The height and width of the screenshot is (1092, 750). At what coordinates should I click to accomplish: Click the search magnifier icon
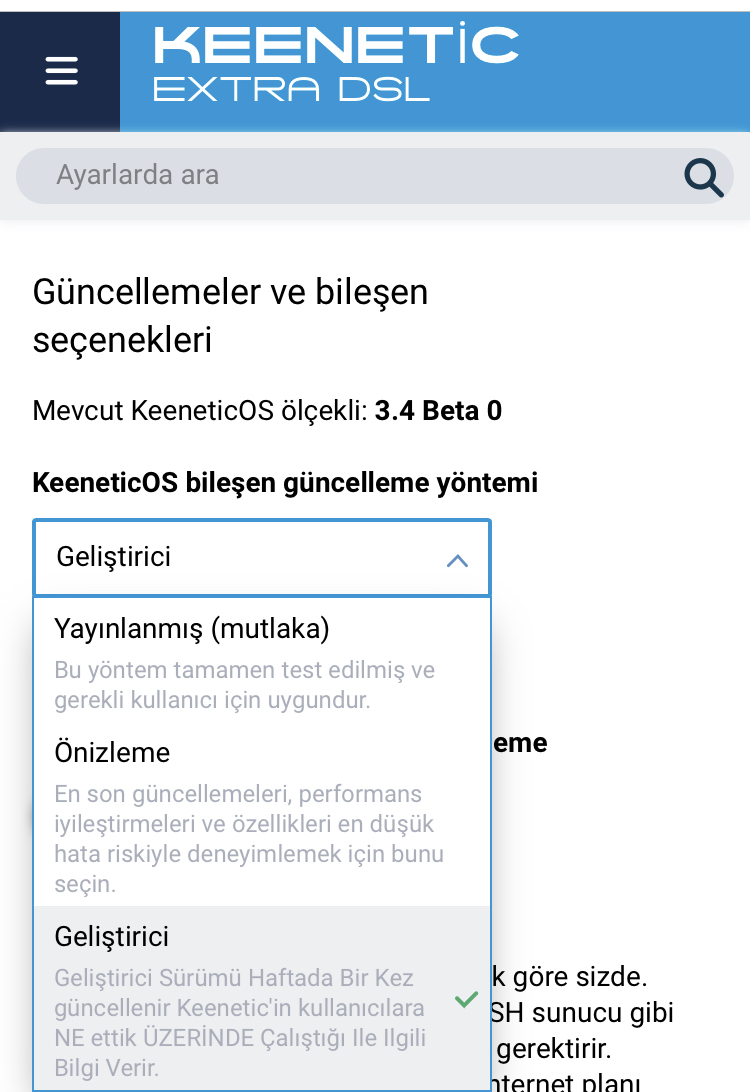[x=703, y=177]
